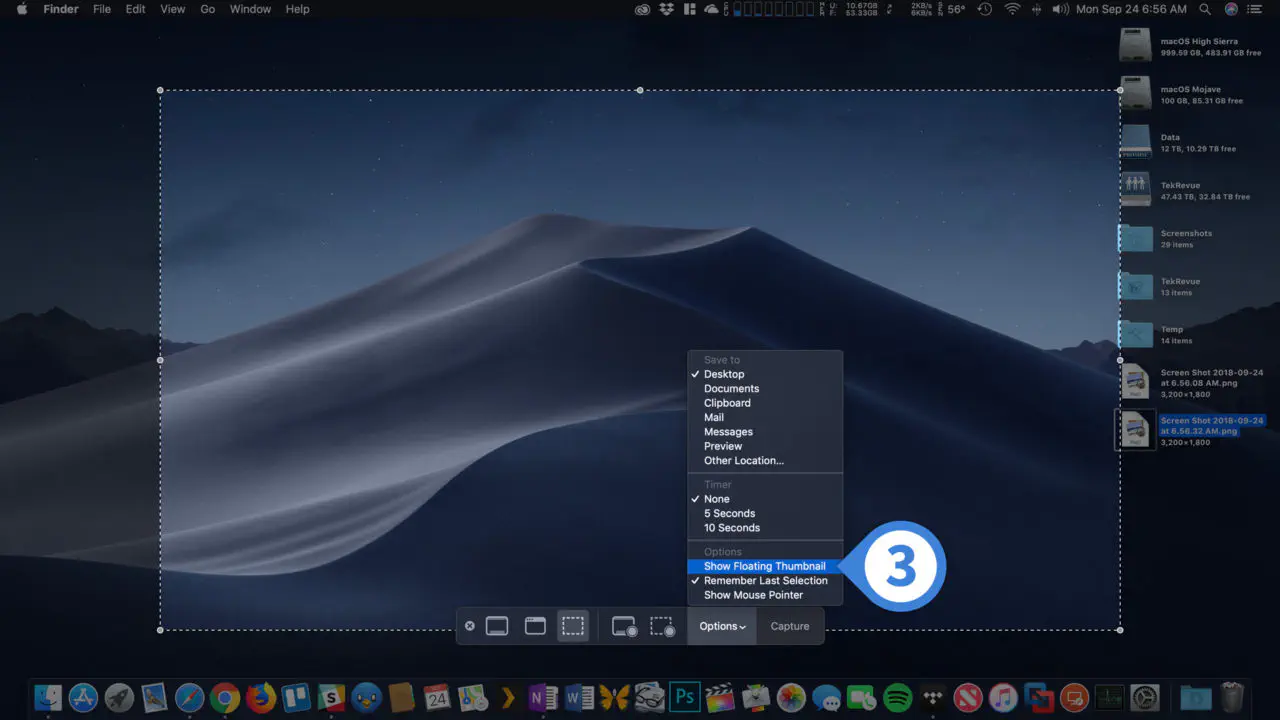Open Trash in the Dock

point(1232,697)
